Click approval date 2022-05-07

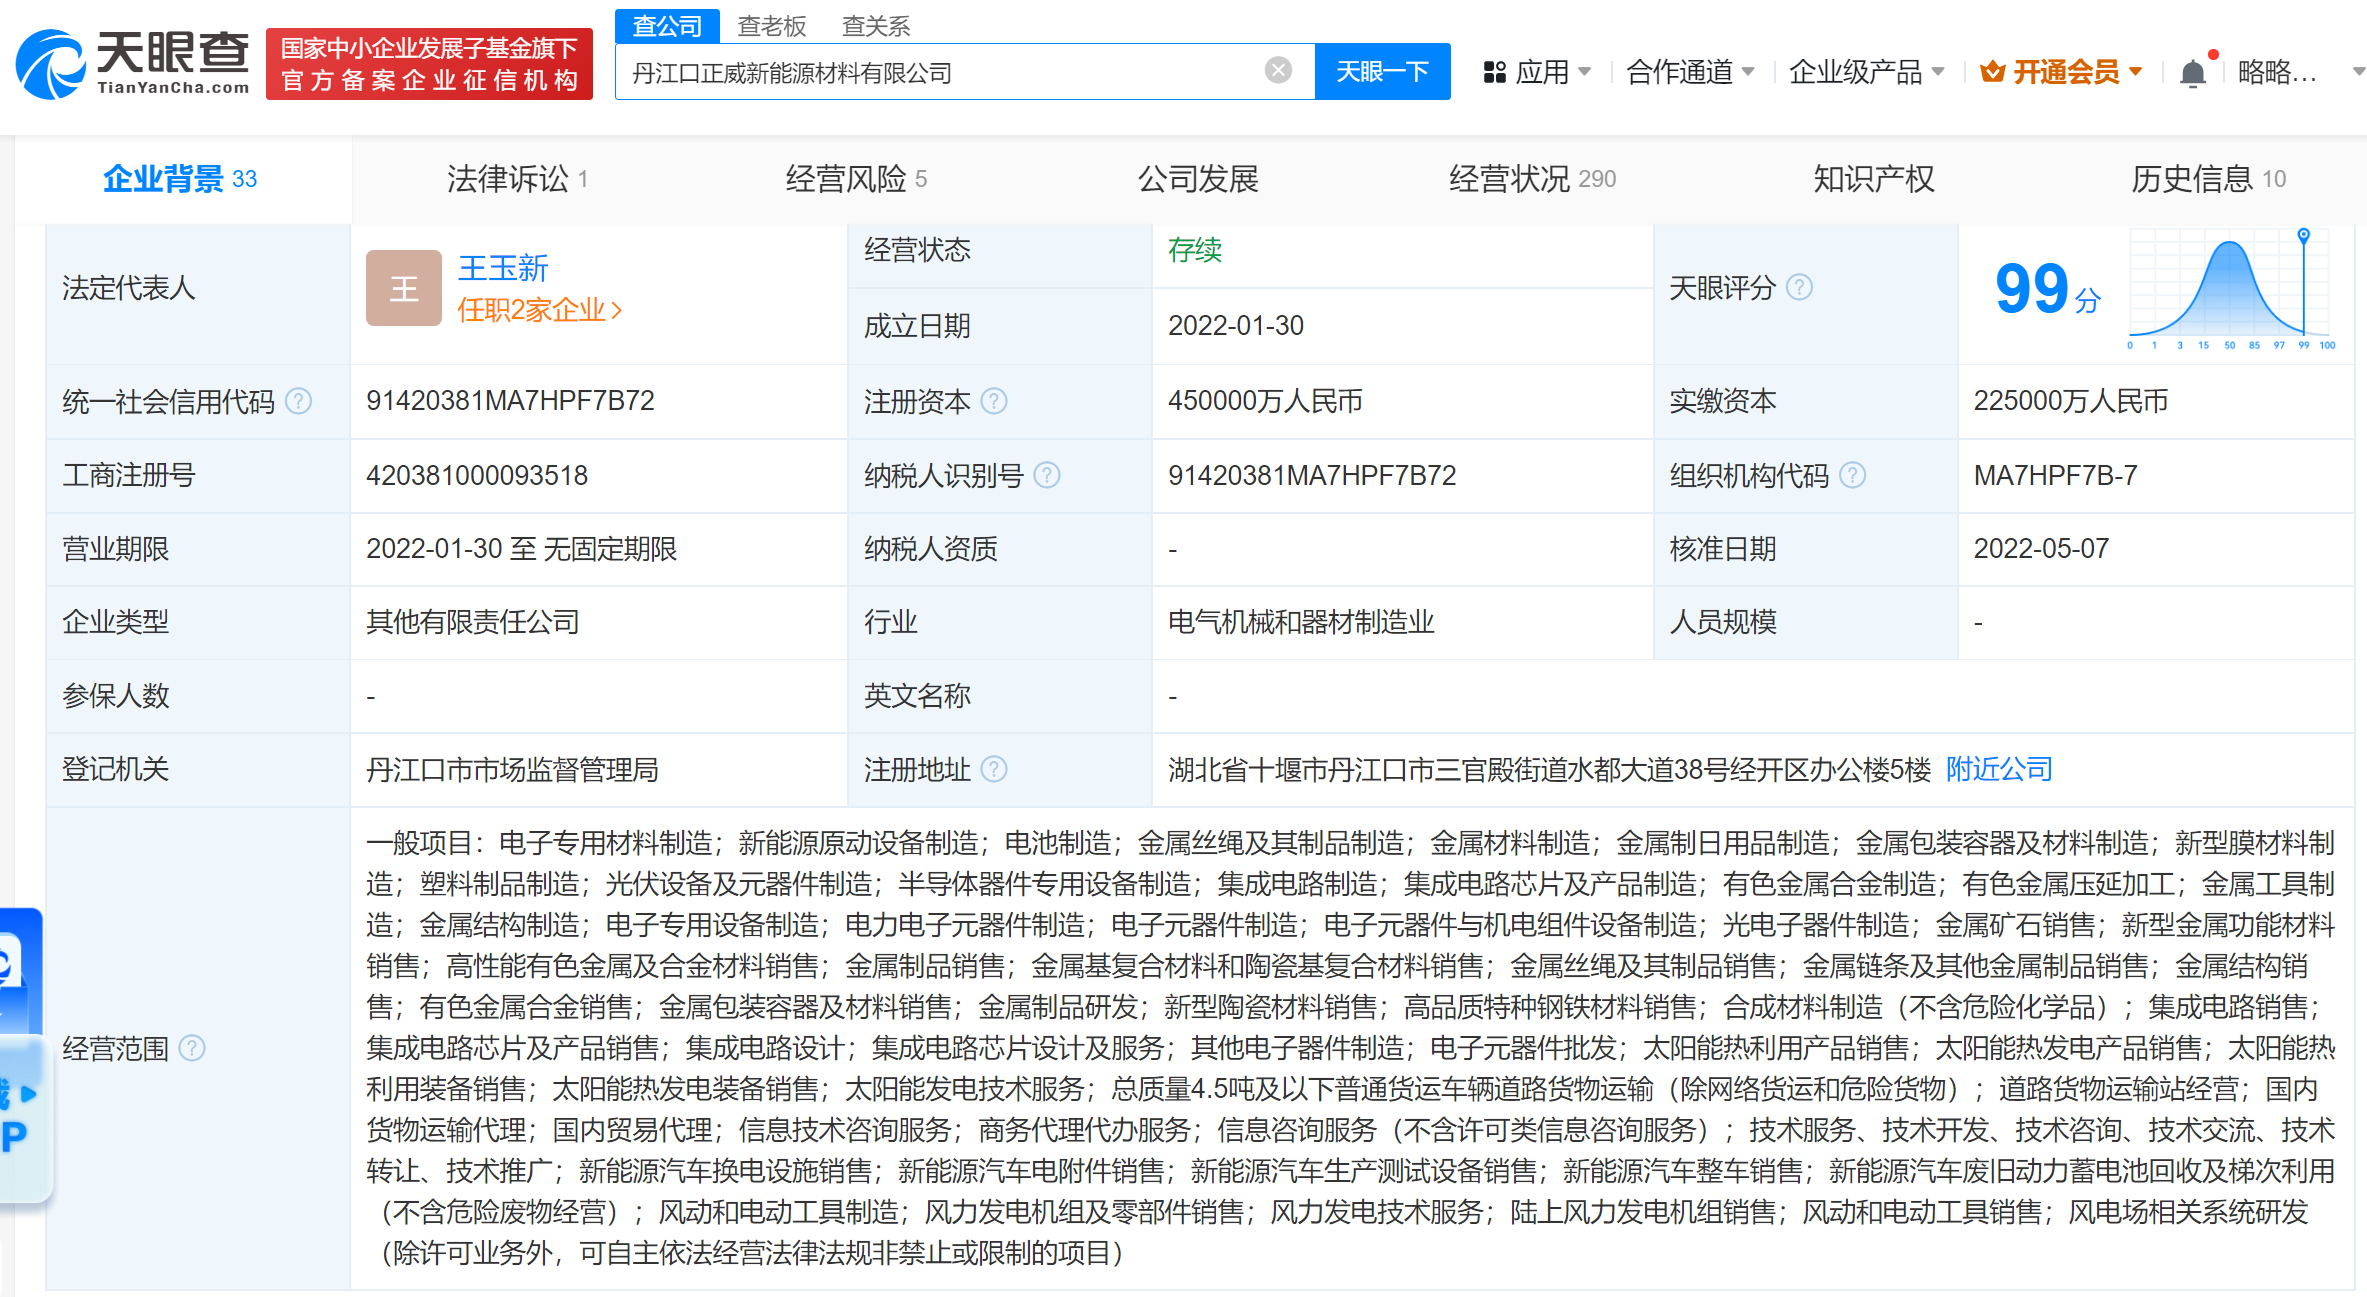(2041, 549)
